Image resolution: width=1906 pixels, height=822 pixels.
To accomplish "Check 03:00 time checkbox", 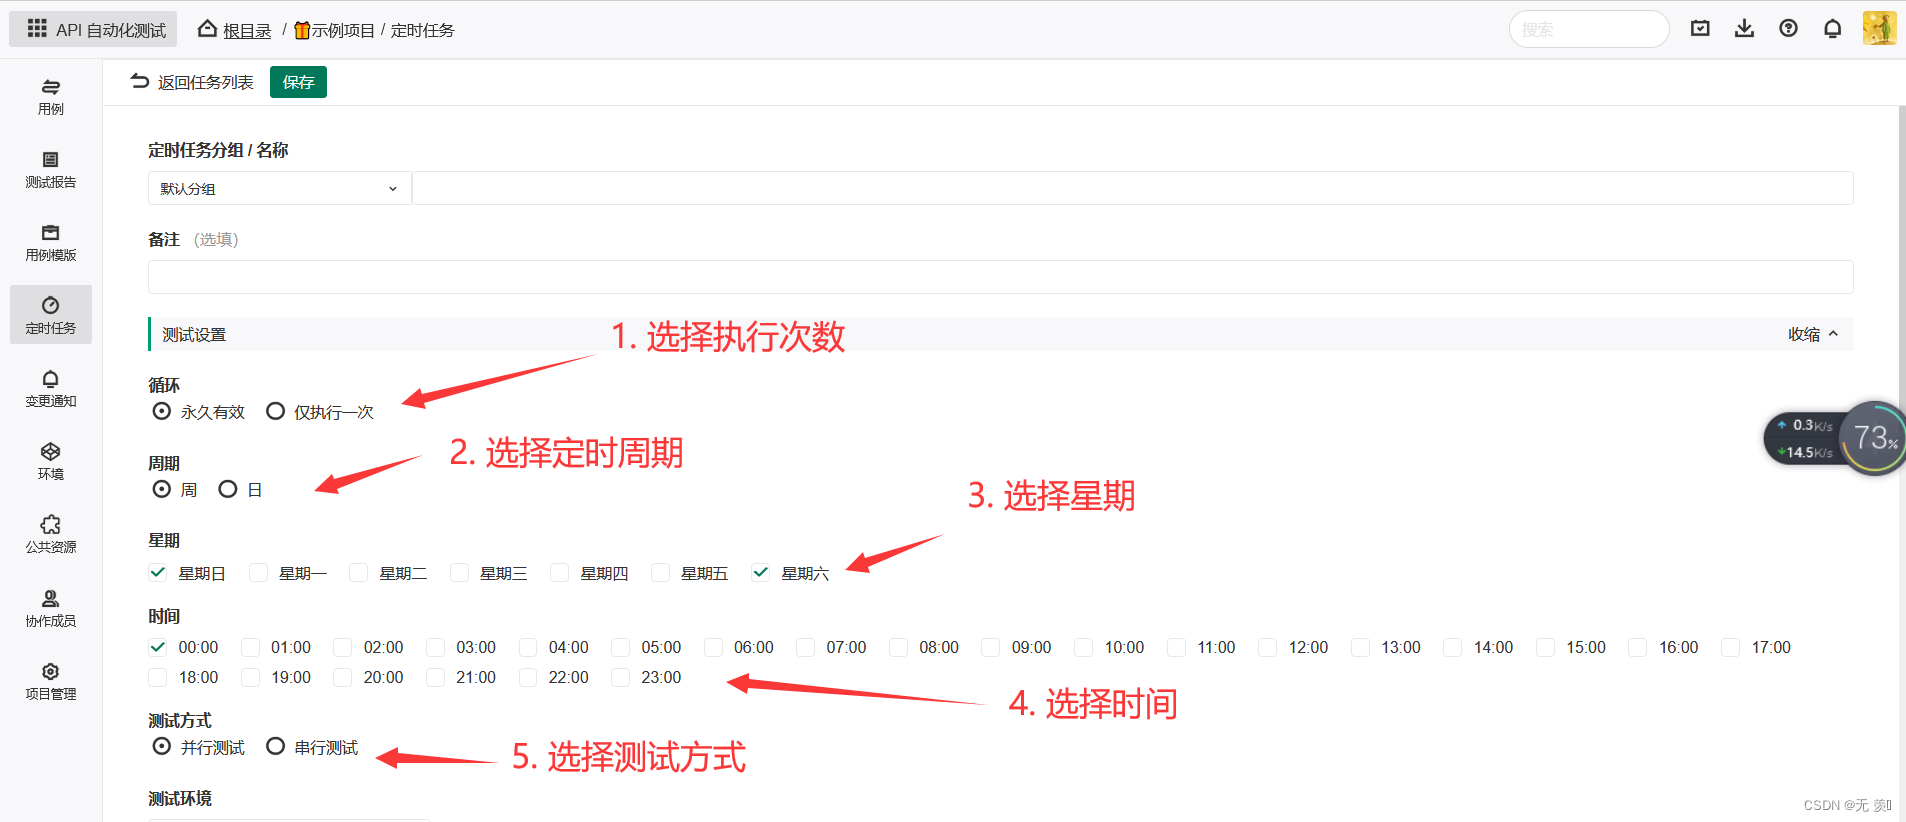I will point(435,647).
